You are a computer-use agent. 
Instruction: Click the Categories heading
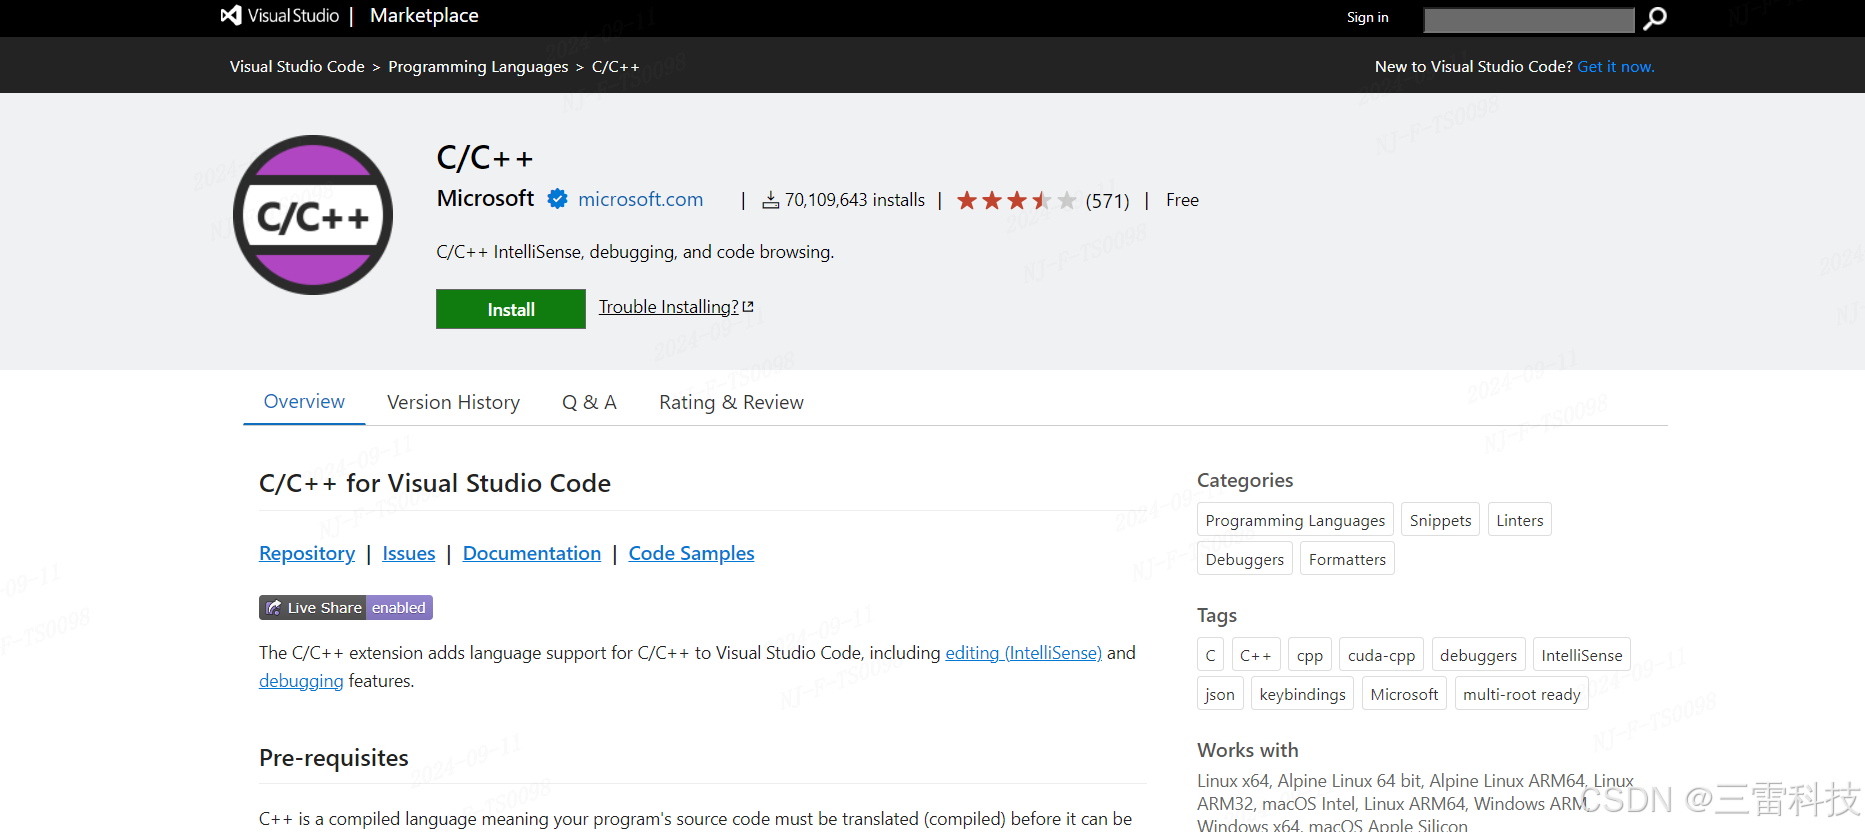[1245, 480]
